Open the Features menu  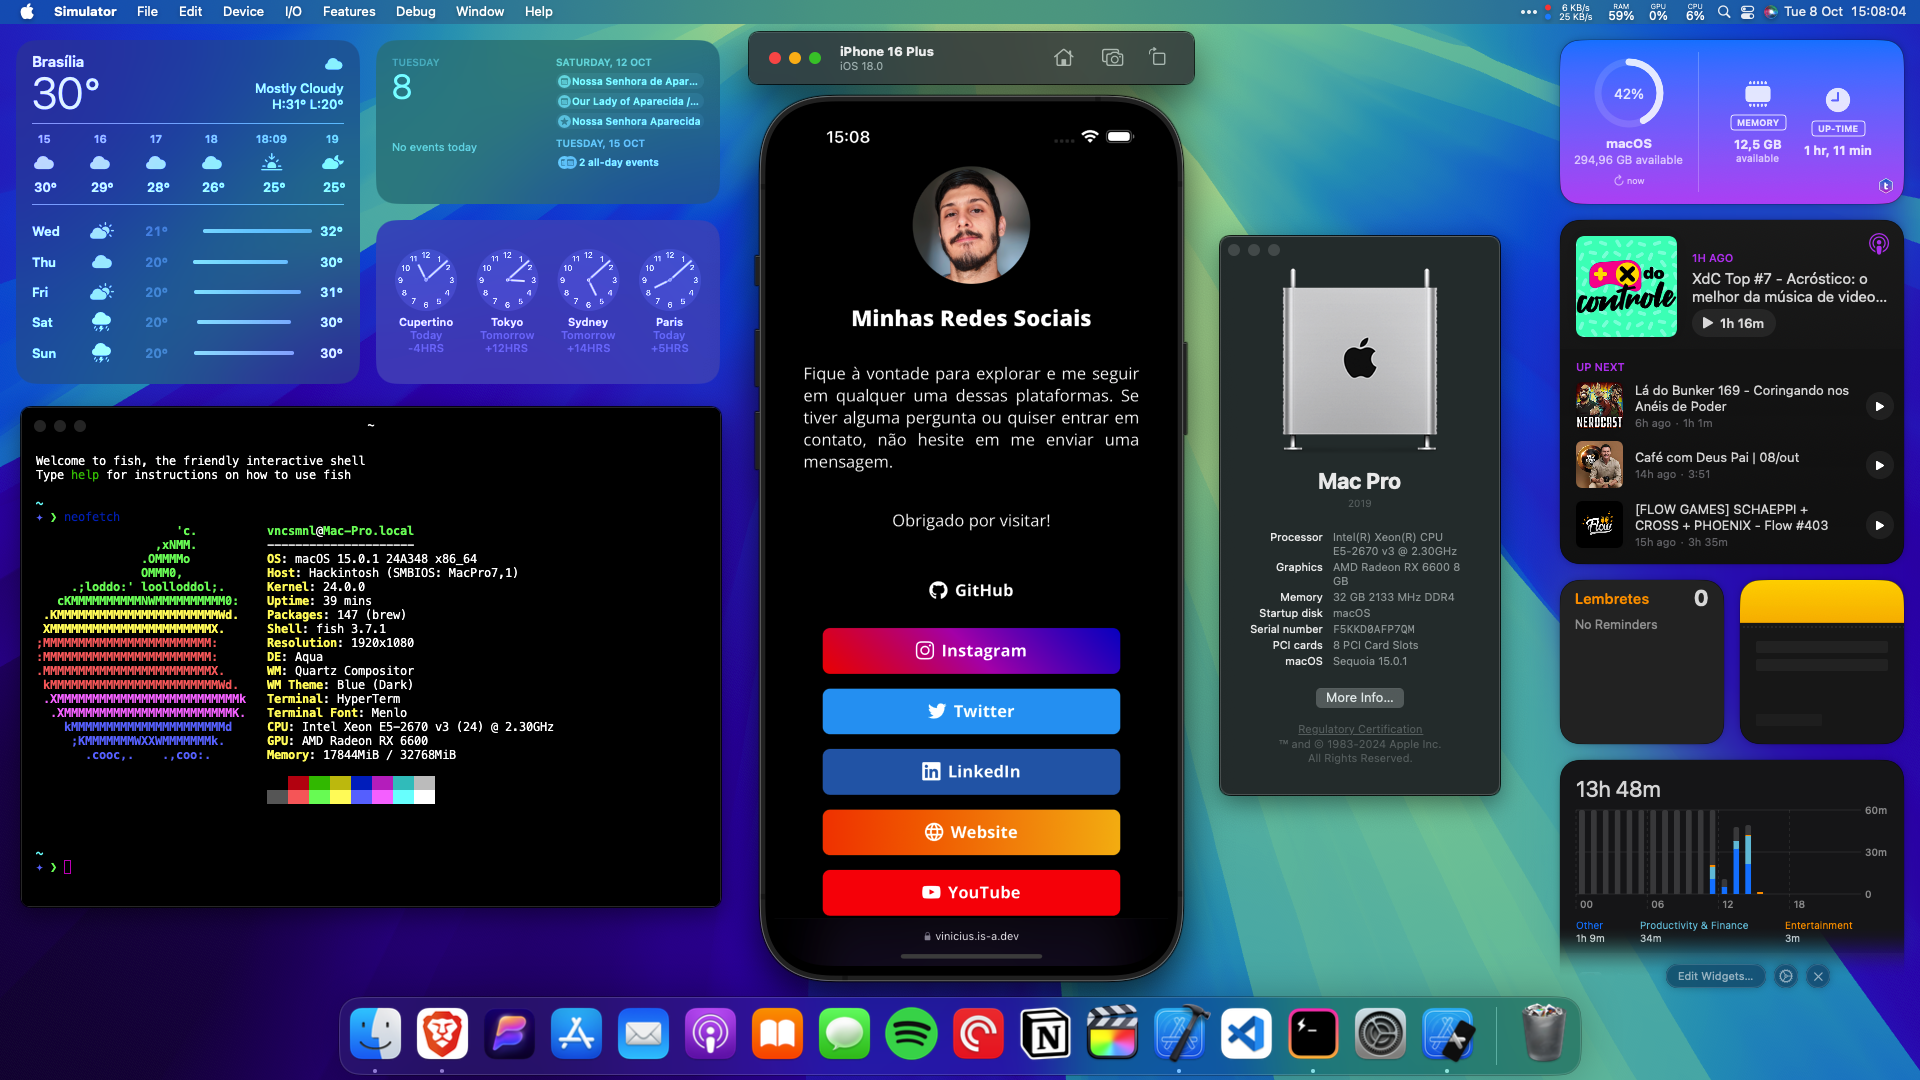[349, 12]
